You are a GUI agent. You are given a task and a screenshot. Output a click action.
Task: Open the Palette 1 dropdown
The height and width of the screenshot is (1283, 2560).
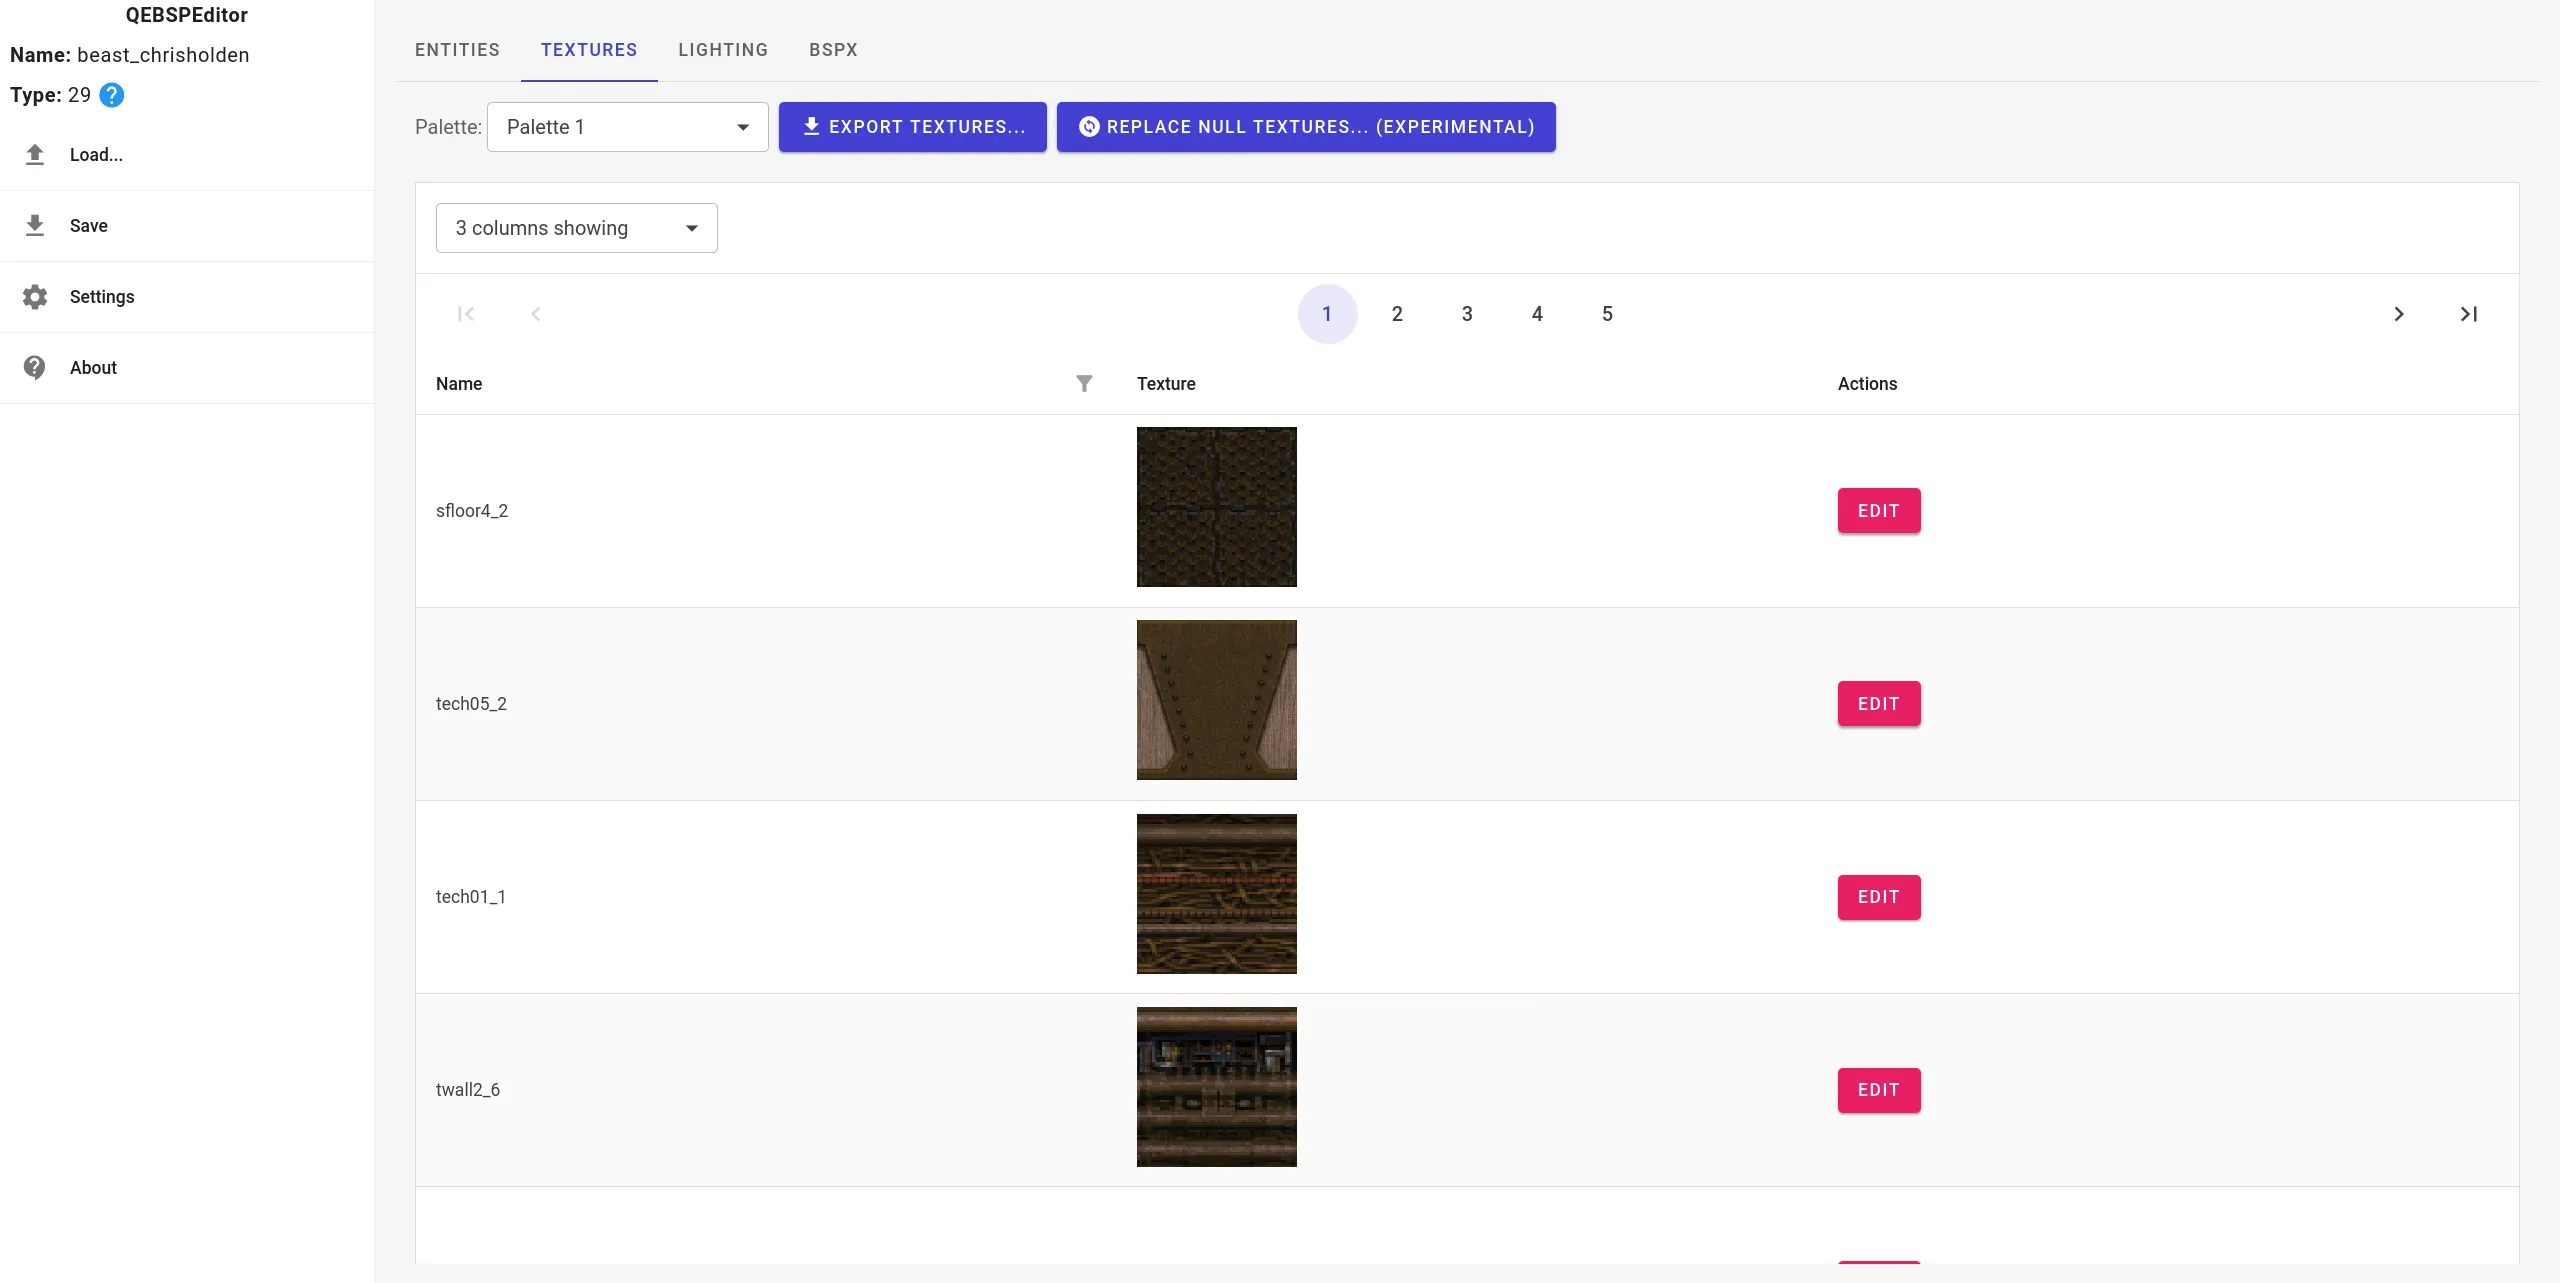(628, 127)
